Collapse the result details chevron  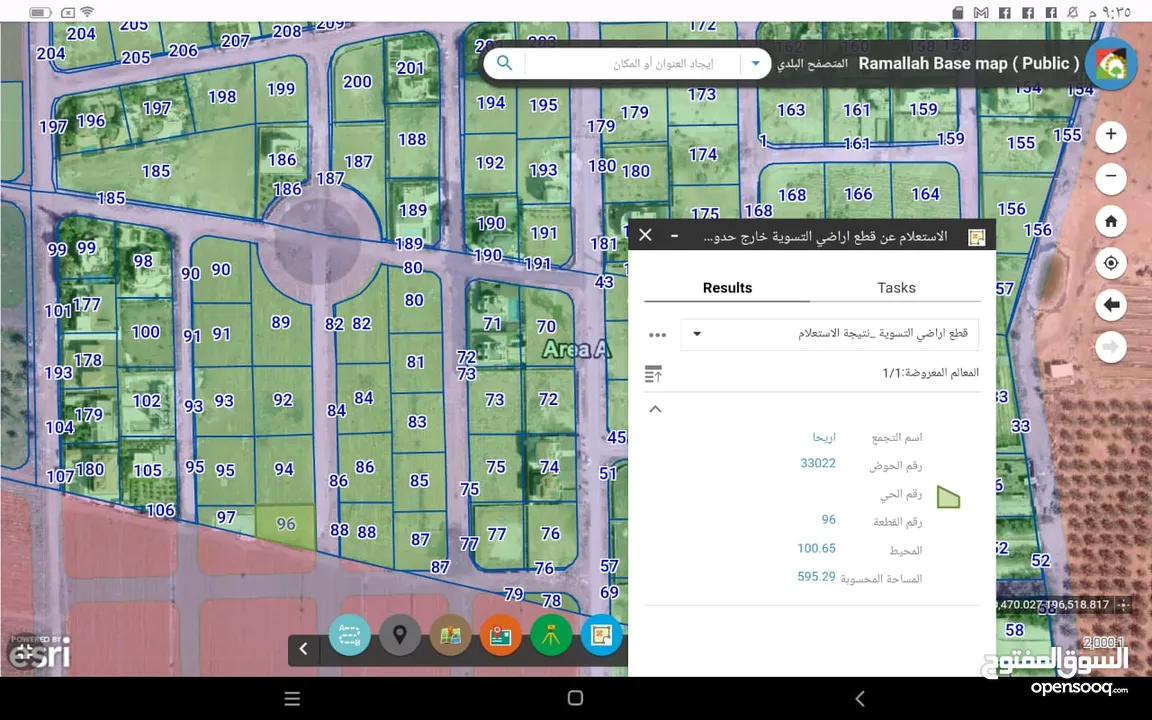[x=655, y=409]
